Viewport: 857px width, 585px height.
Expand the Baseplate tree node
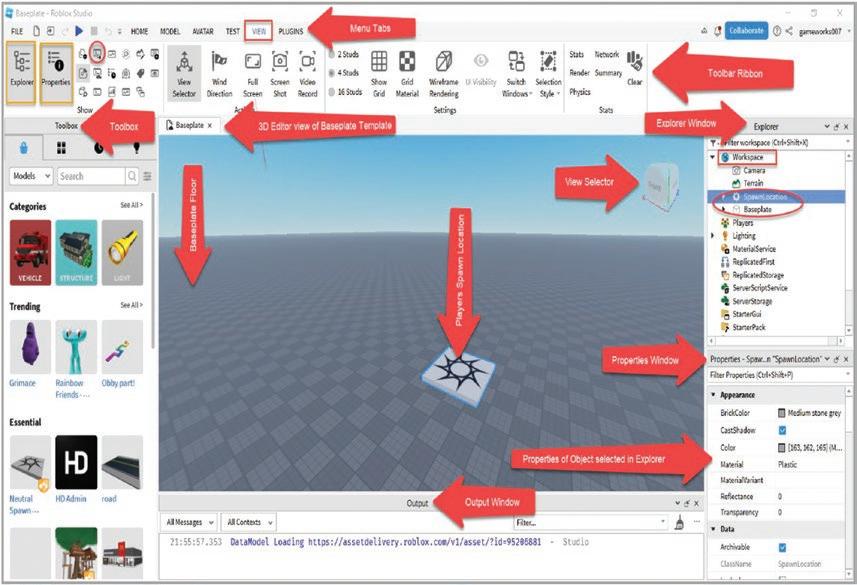click(724, 209)
